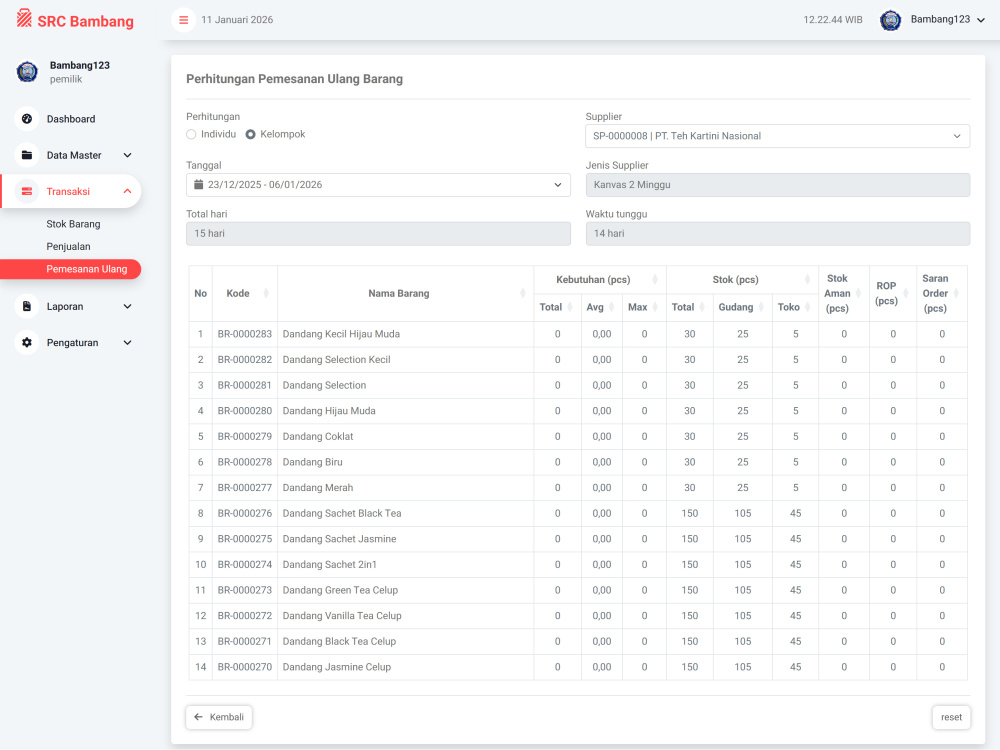The width and height of the screenshot is (1000, 750).
Task: Sort ROP column sort icon
Action: coord(906,293)
